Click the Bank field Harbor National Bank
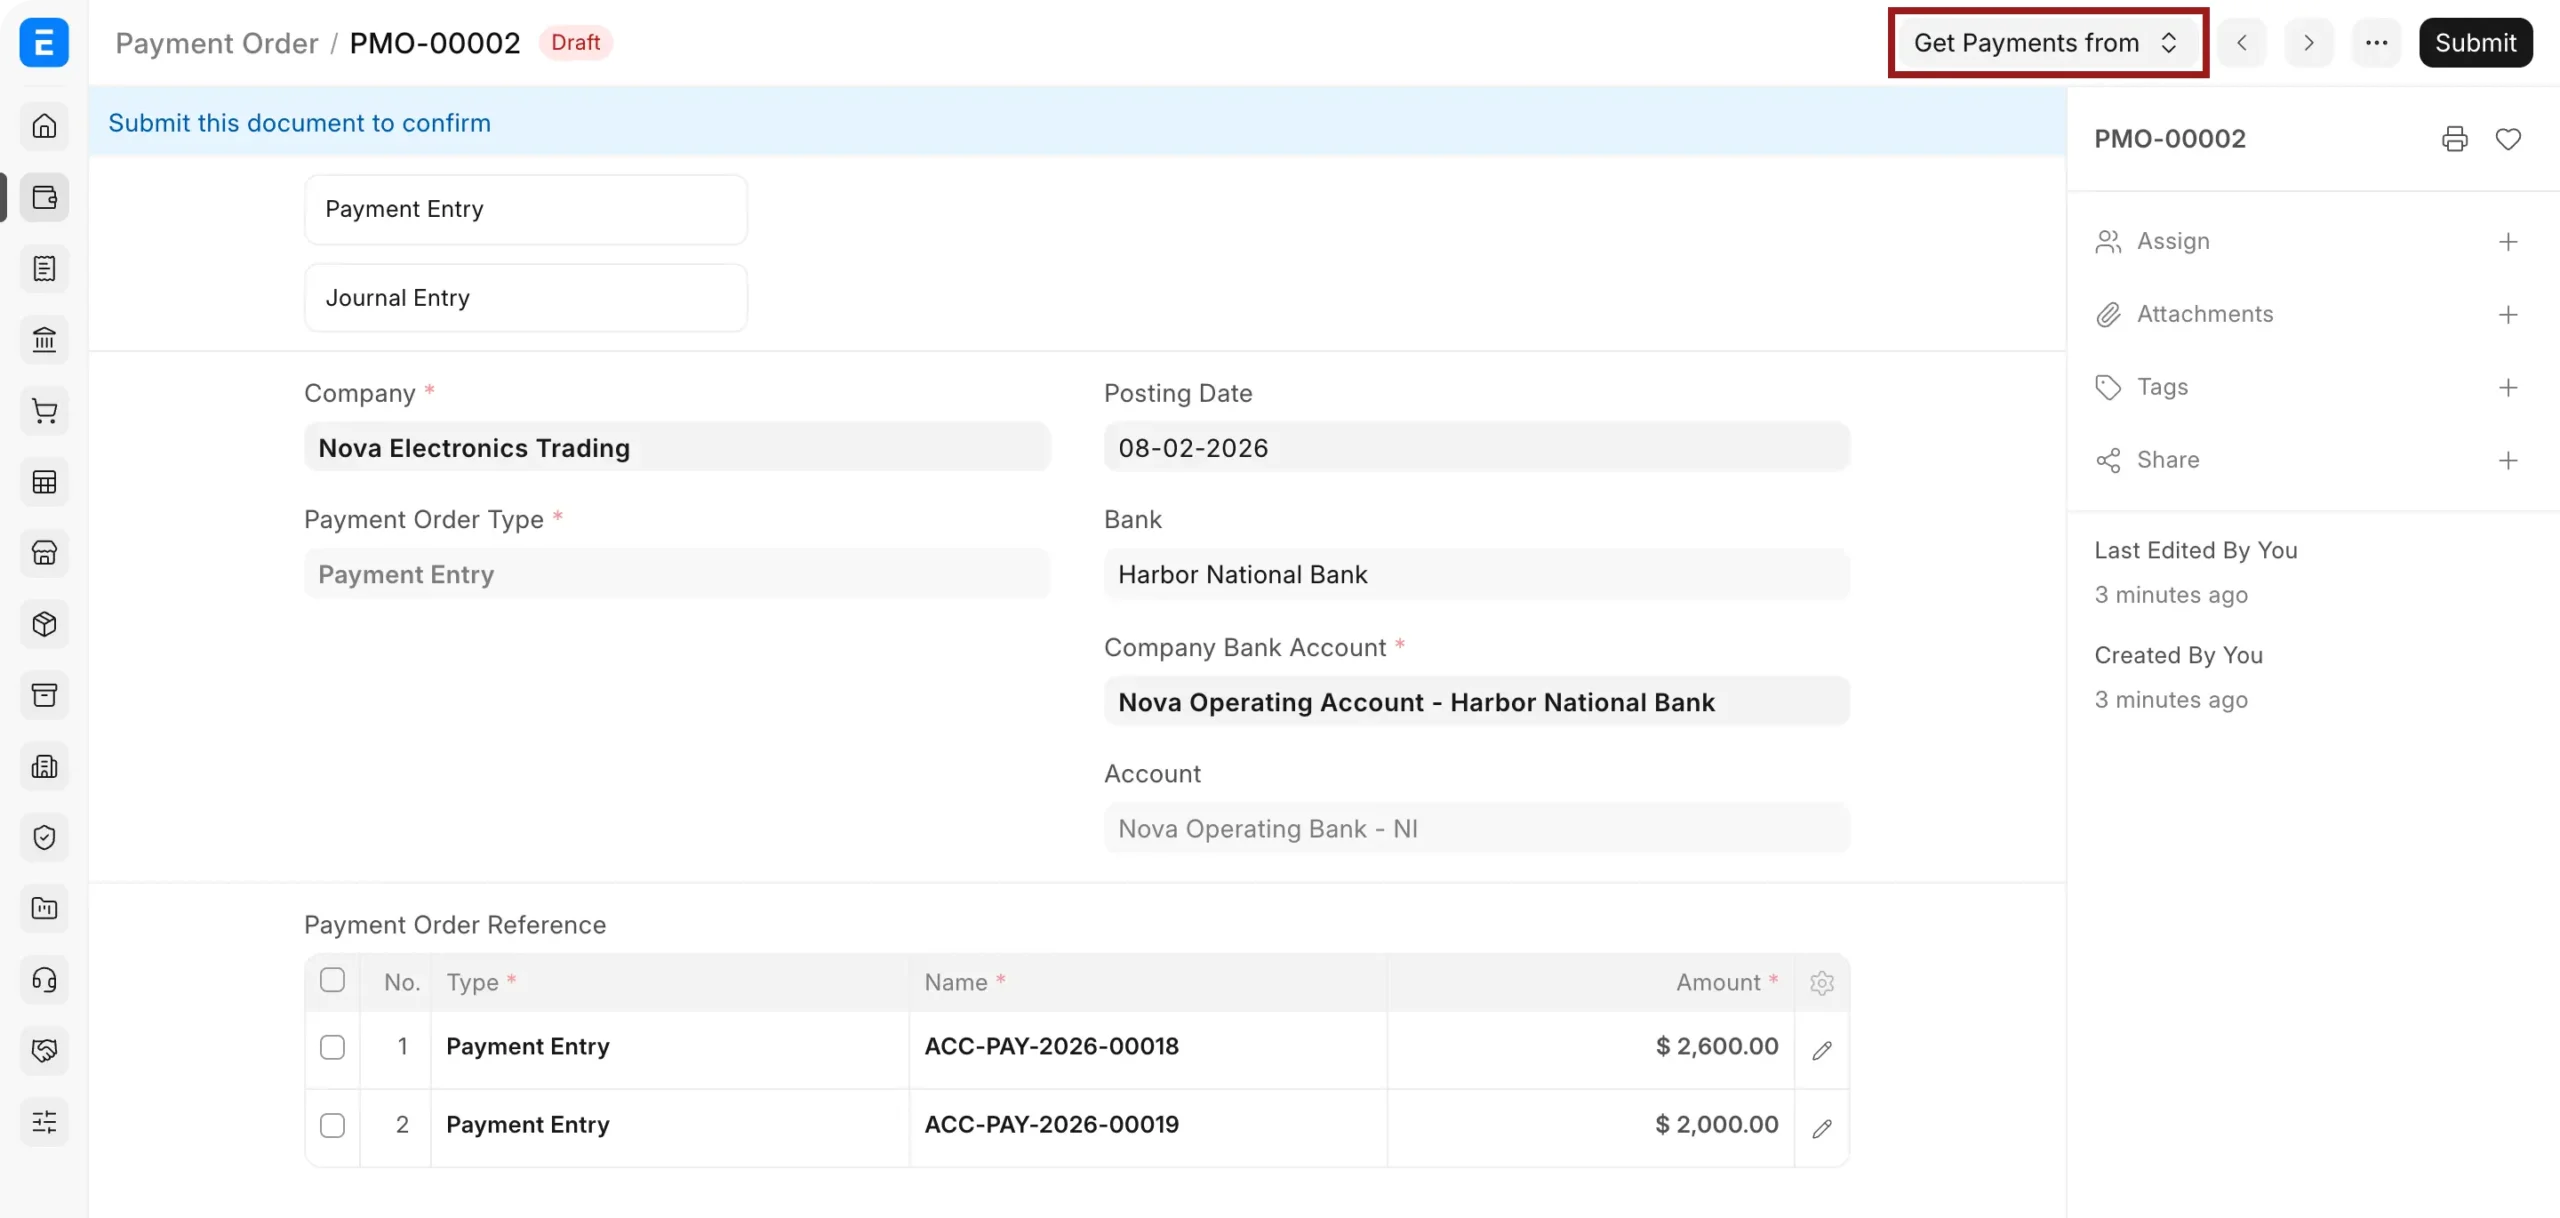2560x1218 pixels. click(x=1477, y=574)
